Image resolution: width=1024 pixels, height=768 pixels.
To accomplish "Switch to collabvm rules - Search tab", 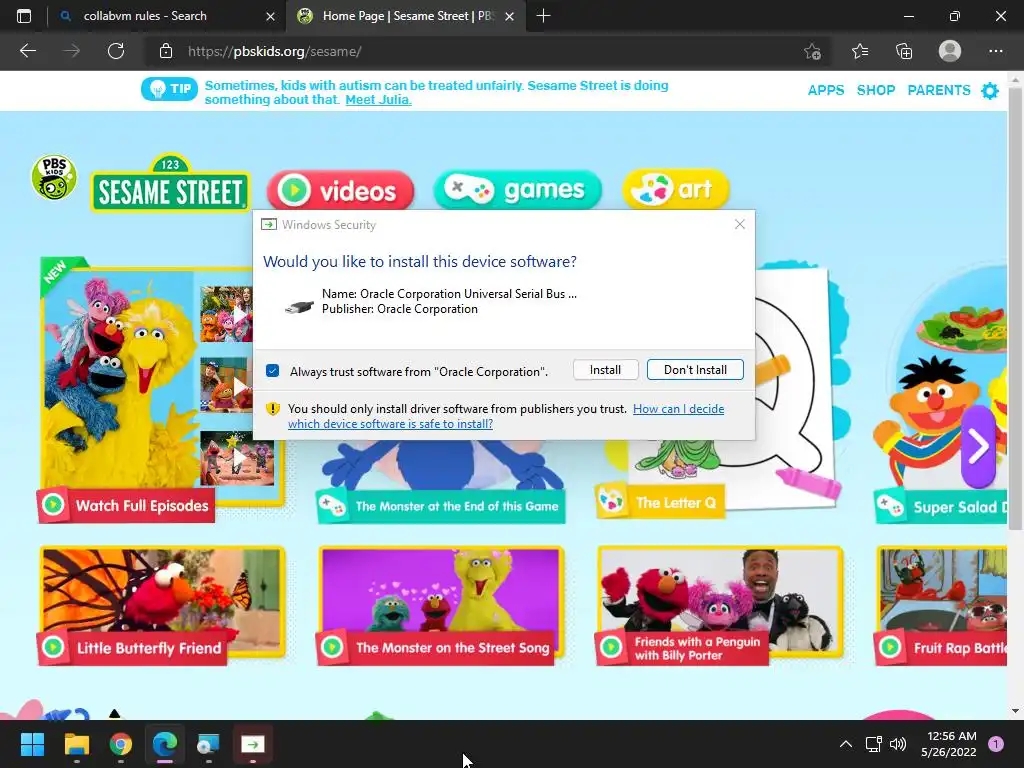I will tap(145, 16).
